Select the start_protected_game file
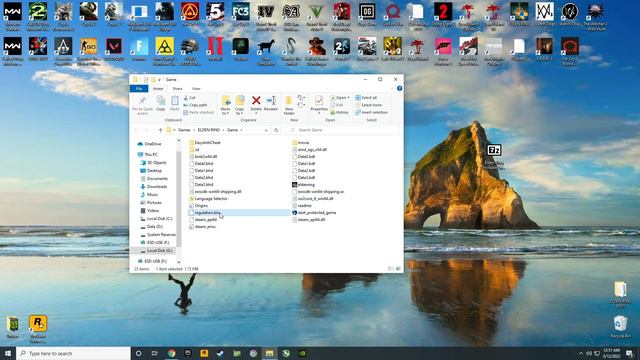 point(314,213)
